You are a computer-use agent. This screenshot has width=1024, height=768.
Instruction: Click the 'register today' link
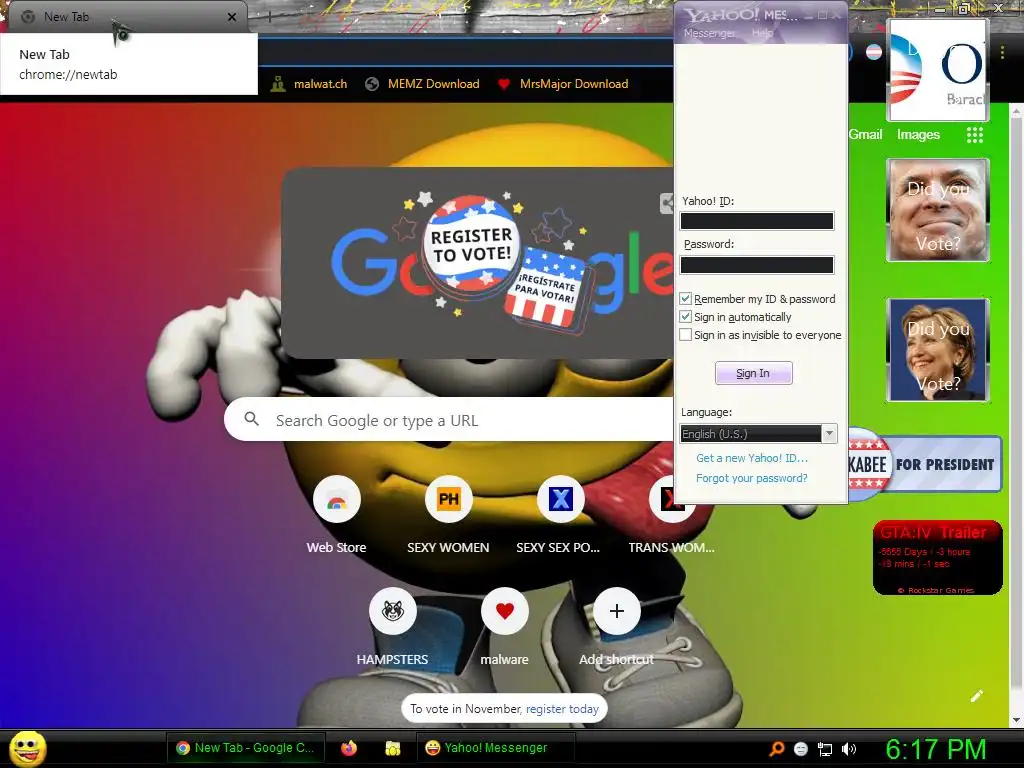(x=562, y=709)
